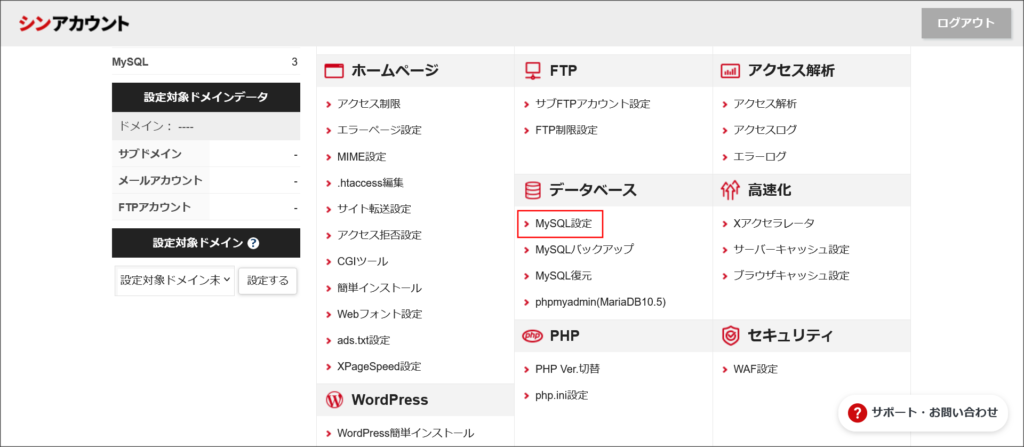1024x447 pixels.
Task: Open CGIツール link
Action: coord(362,261)
